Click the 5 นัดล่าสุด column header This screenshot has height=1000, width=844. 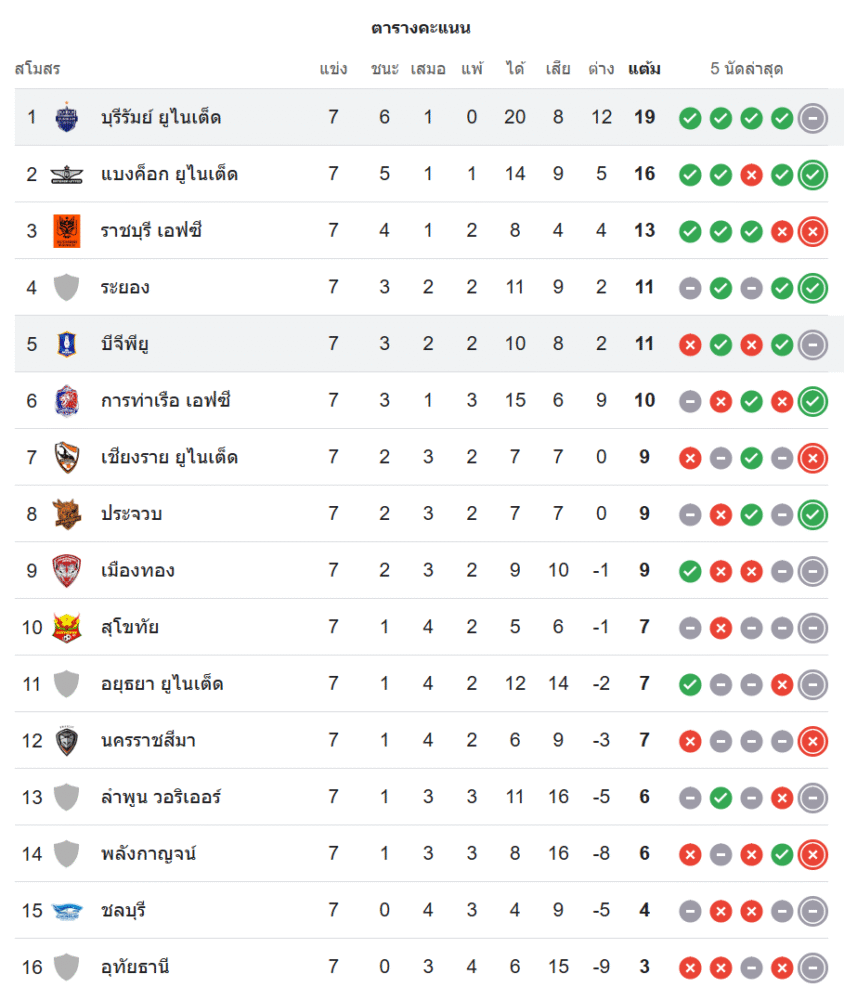coord(746,69)
